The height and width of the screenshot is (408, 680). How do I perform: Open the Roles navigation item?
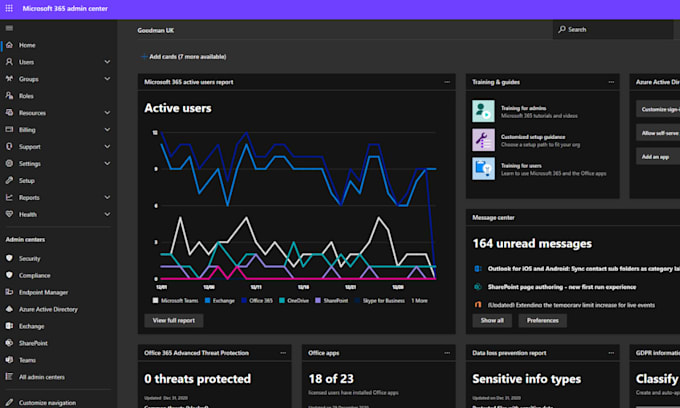[26, 96]
